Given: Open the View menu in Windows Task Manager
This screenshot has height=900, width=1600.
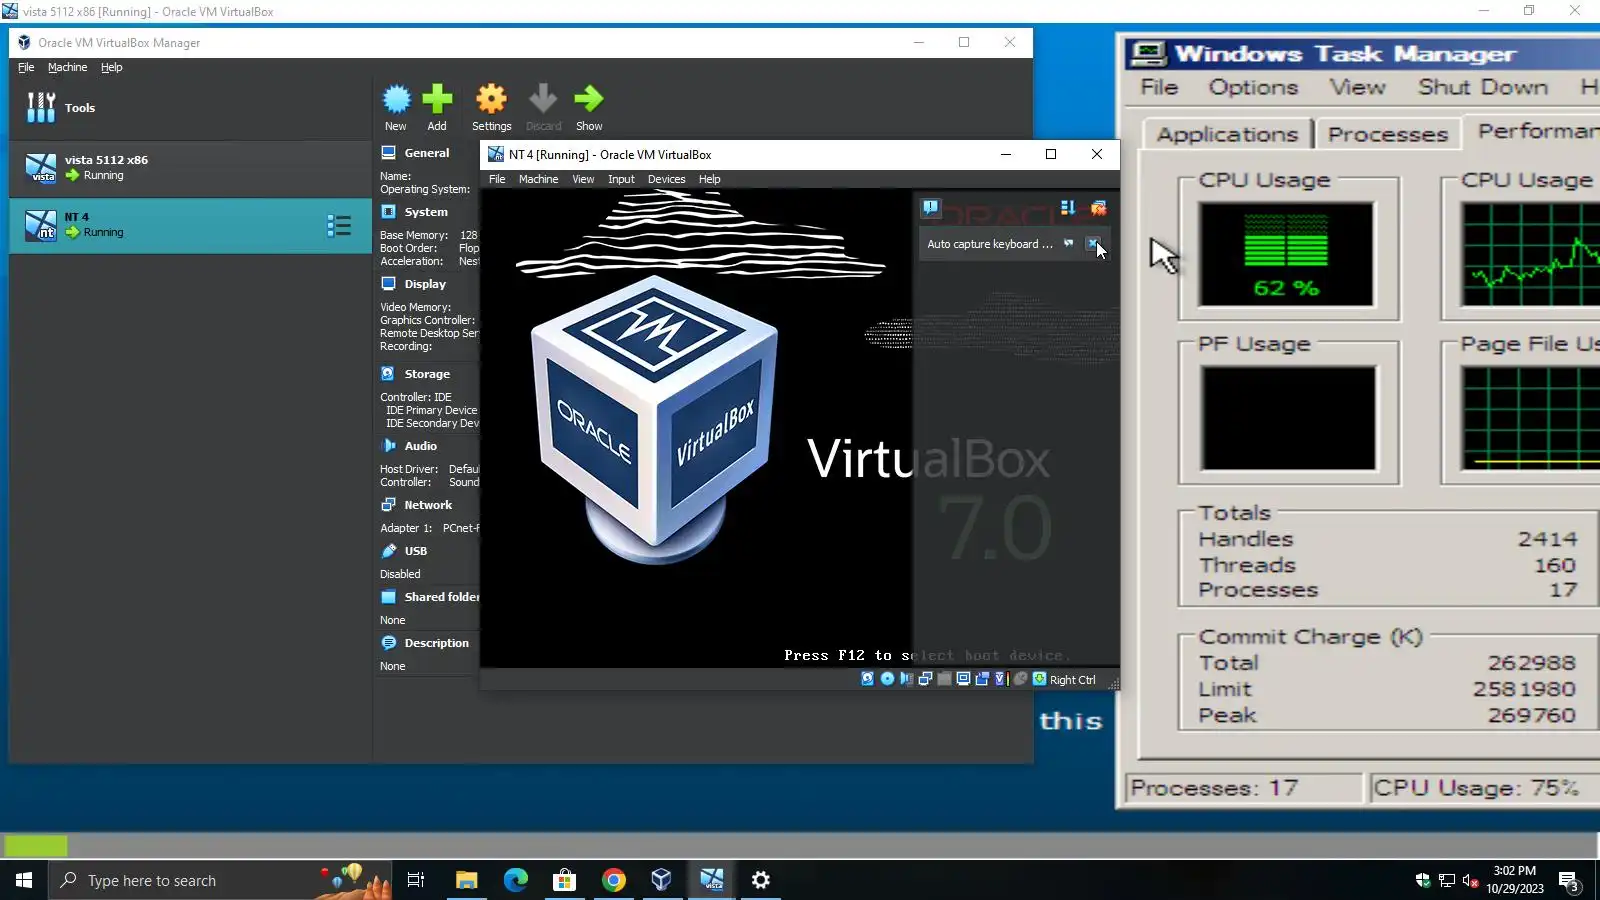Looking at the screenshot, I should click(1357, 87).
